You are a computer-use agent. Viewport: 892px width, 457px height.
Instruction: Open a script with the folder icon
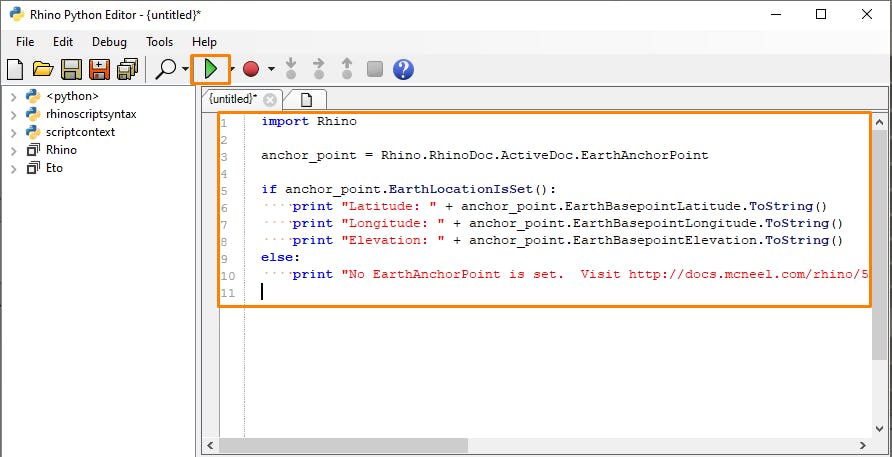point(43,69)
